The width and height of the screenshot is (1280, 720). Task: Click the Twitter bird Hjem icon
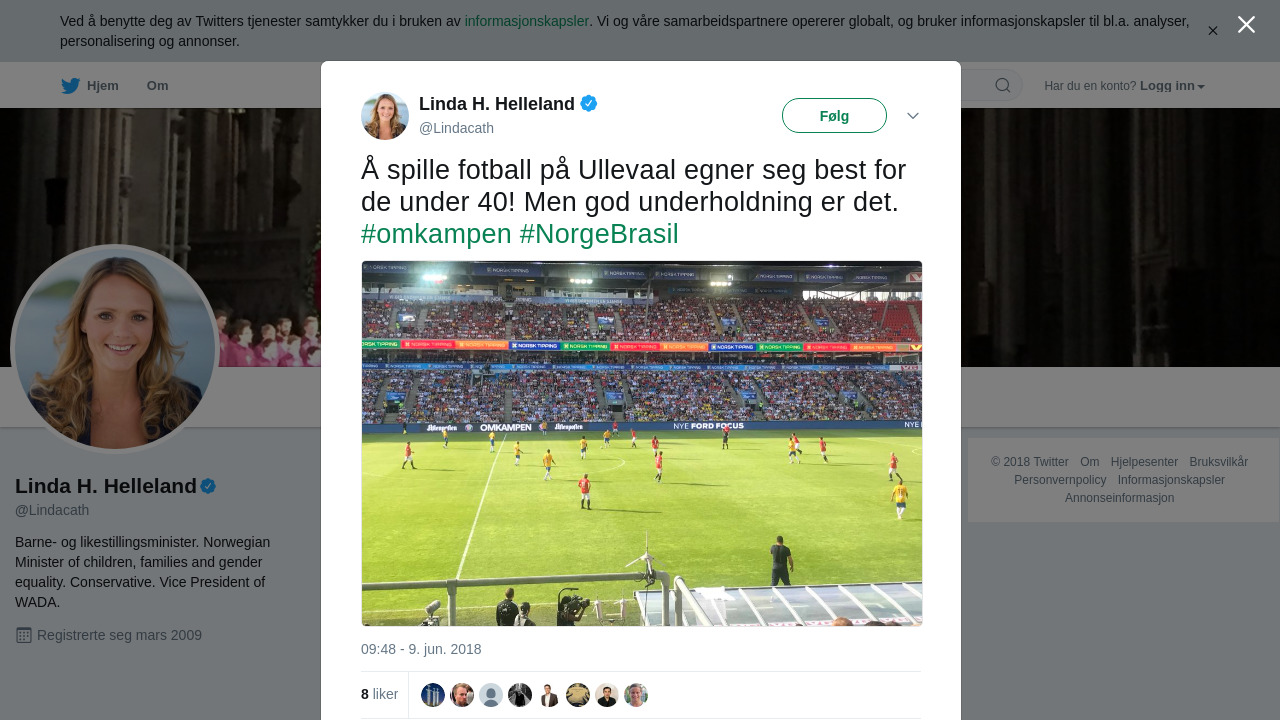point(70,86)
